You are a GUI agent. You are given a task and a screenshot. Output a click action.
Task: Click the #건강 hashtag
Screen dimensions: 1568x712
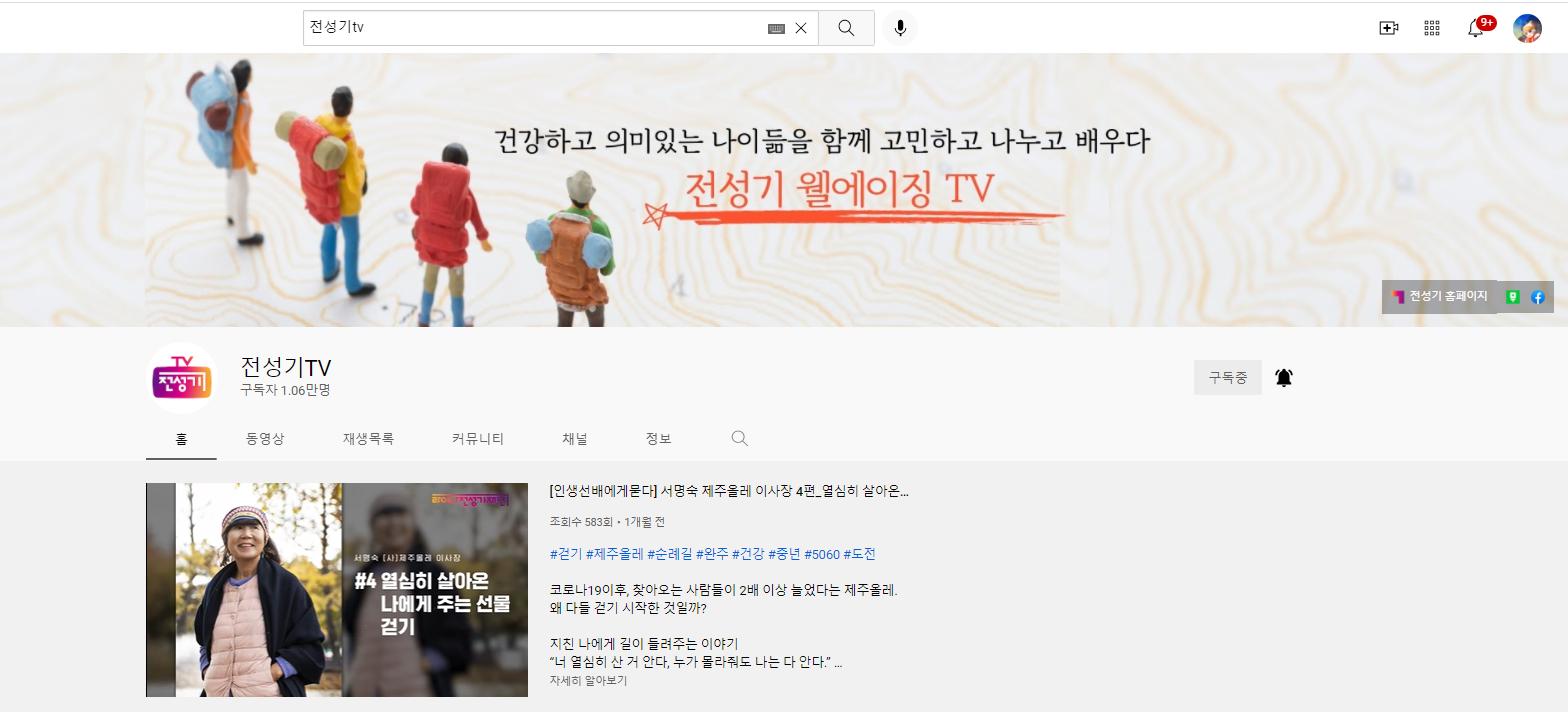pos(748,554)
